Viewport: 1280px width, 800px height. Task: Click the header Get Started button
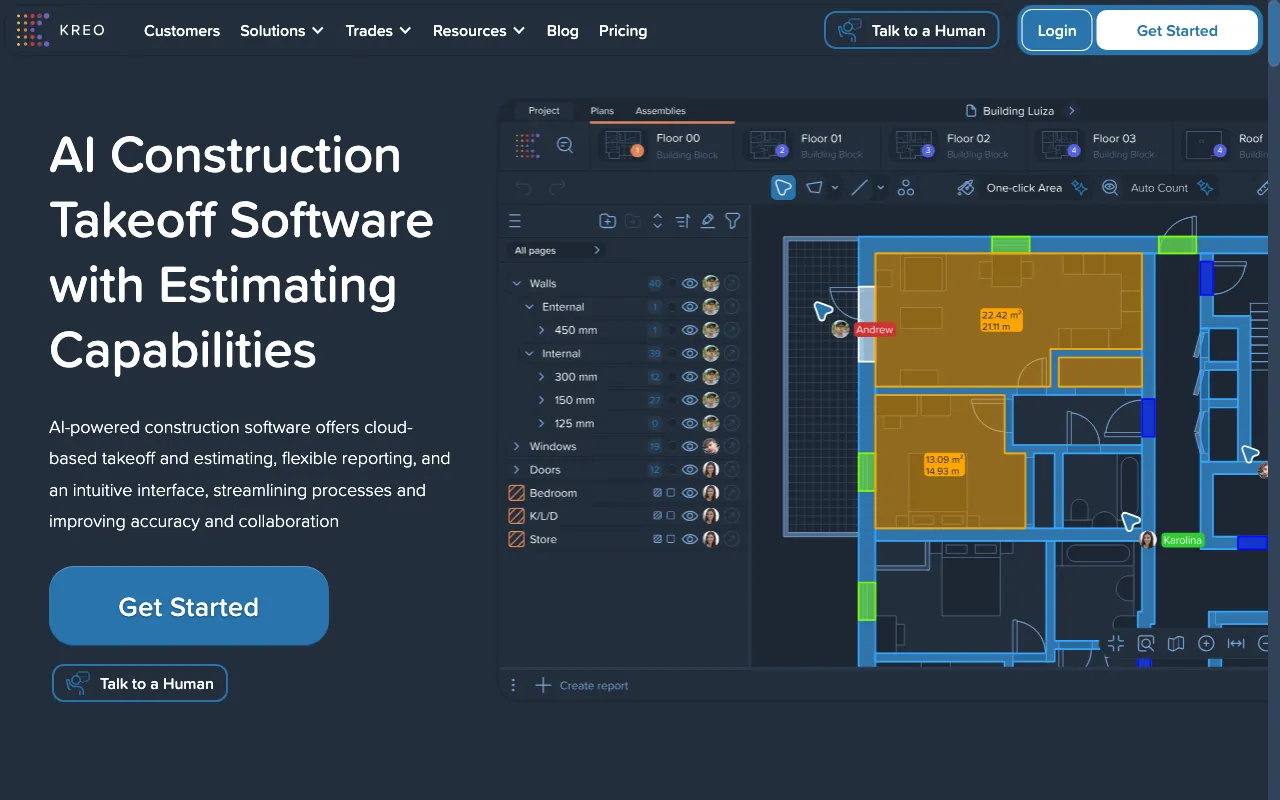pyautogui.click(x=1177, y=30)
